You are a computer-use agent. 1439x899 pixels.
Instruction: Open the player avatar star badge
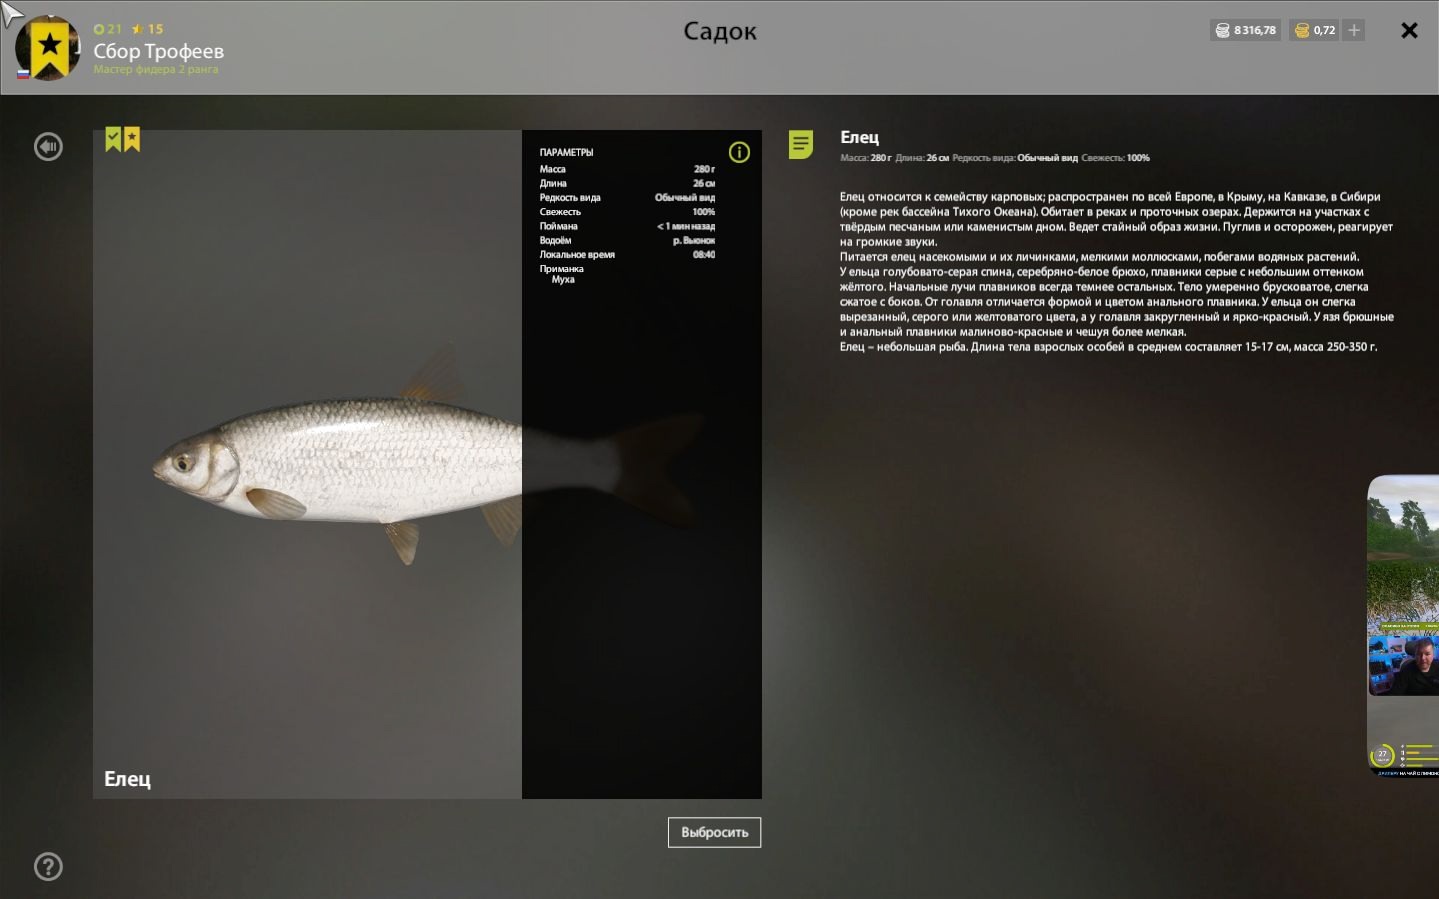48,48
